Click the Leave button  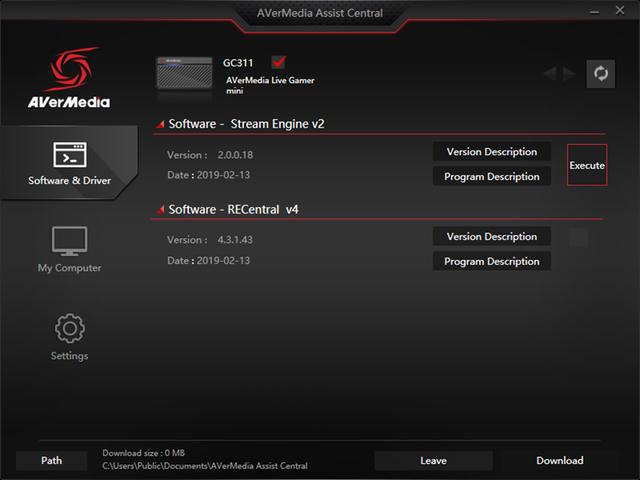[x=433, y=461]
